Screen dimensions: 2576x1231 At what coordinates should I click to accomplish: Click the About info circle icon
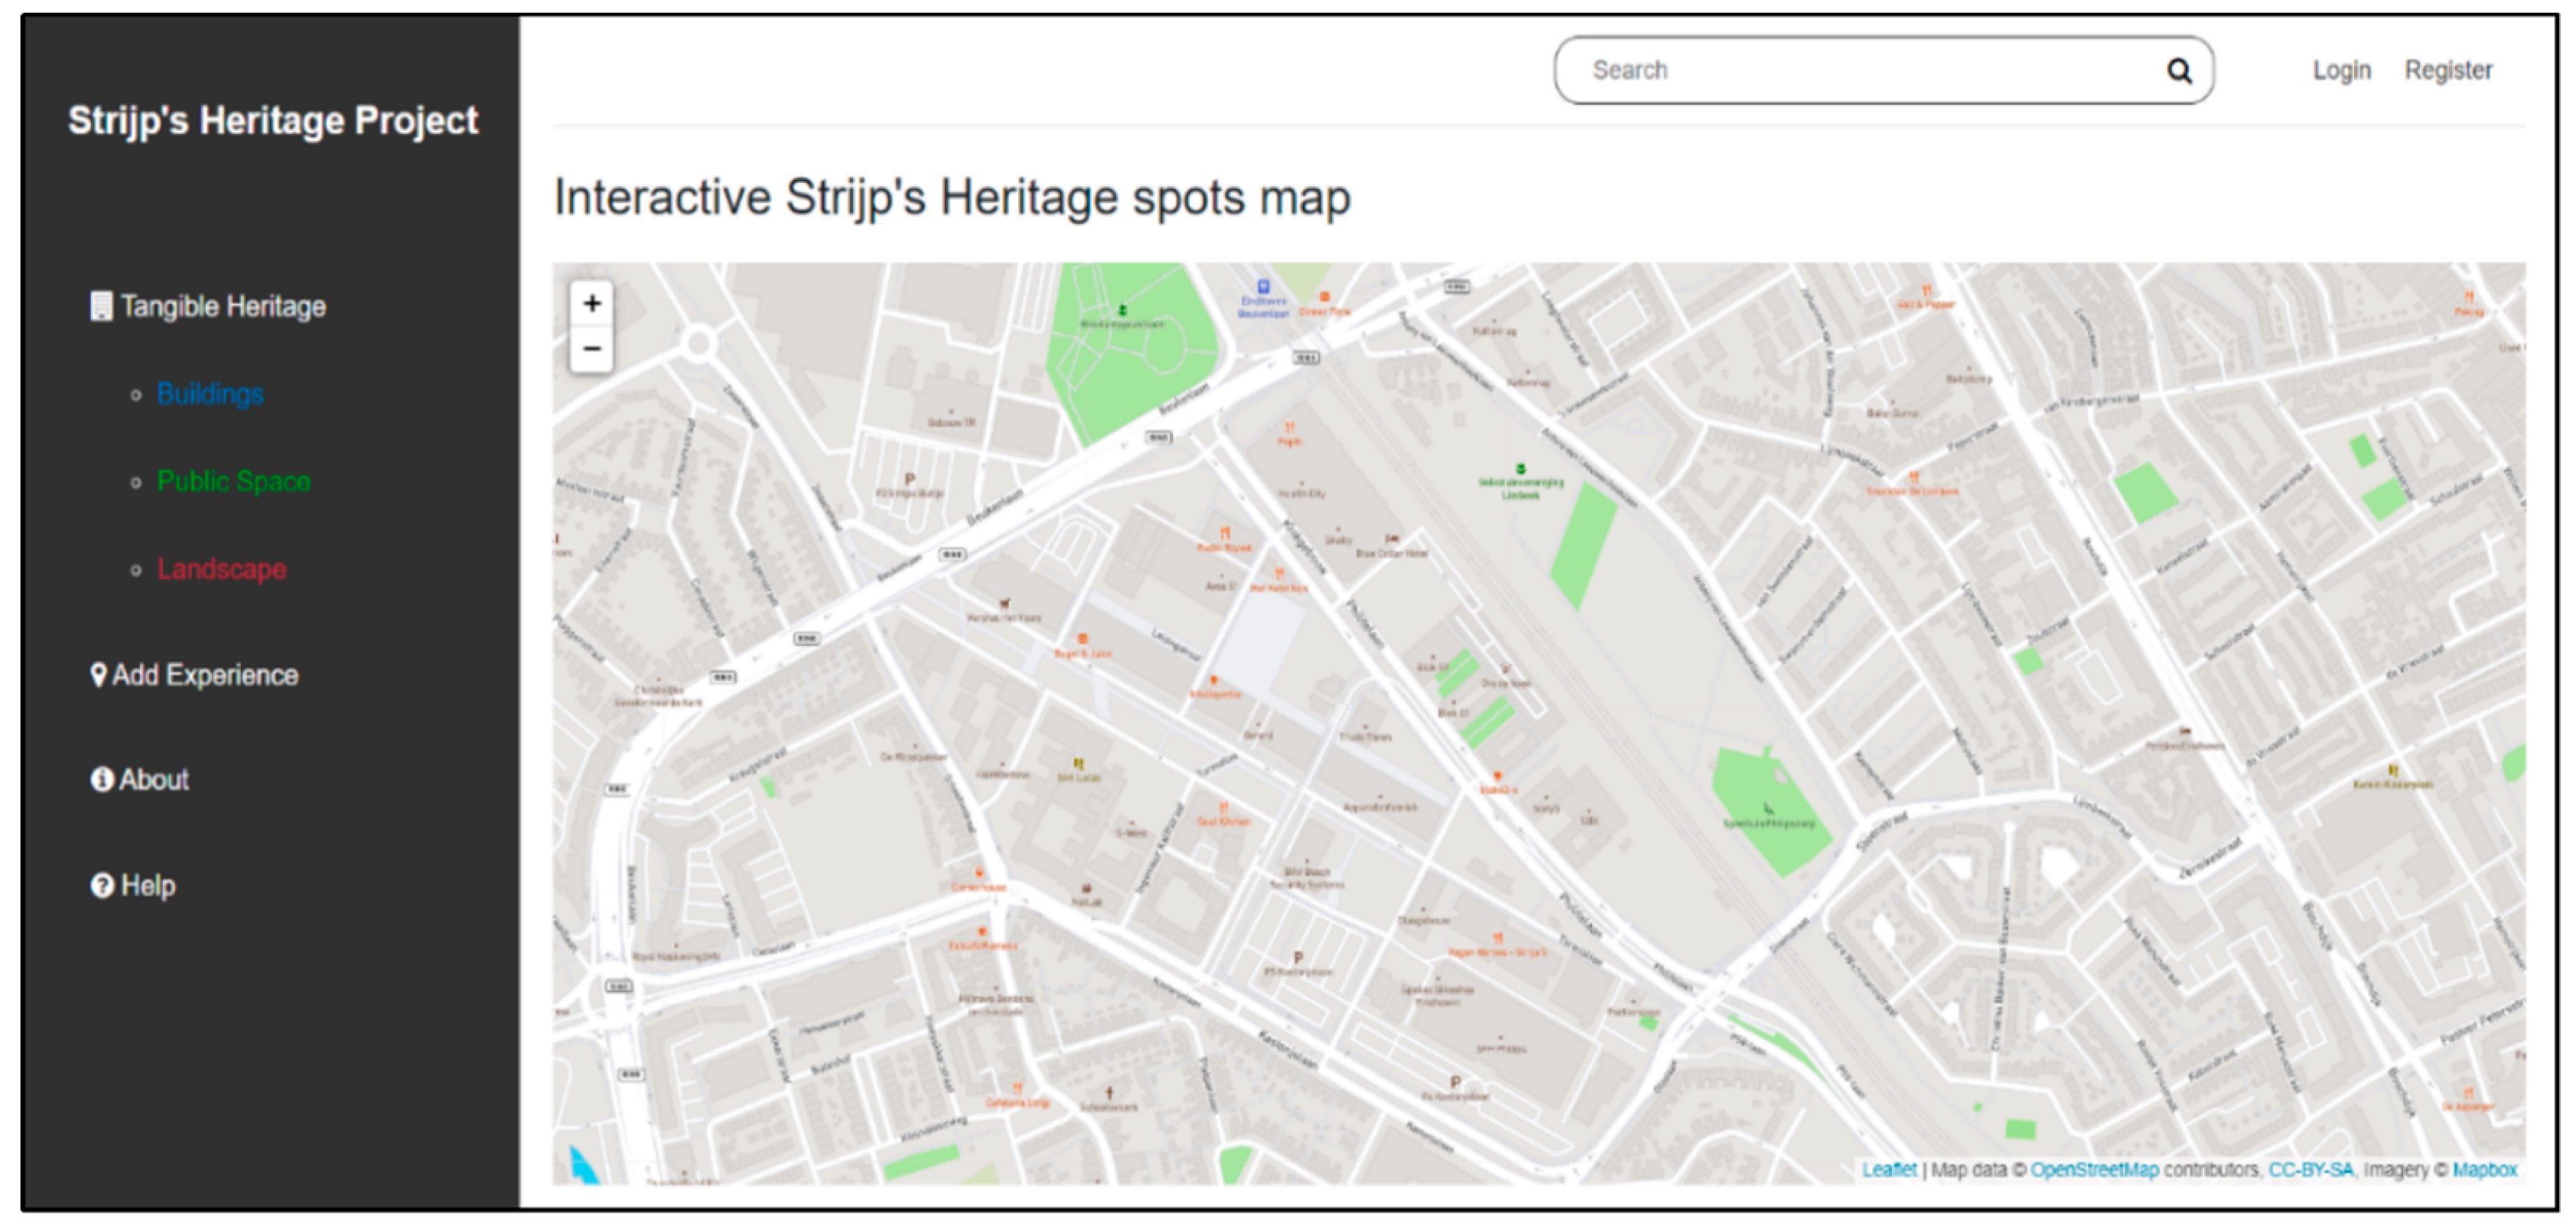pyautogui.click(x=102, y=779)
